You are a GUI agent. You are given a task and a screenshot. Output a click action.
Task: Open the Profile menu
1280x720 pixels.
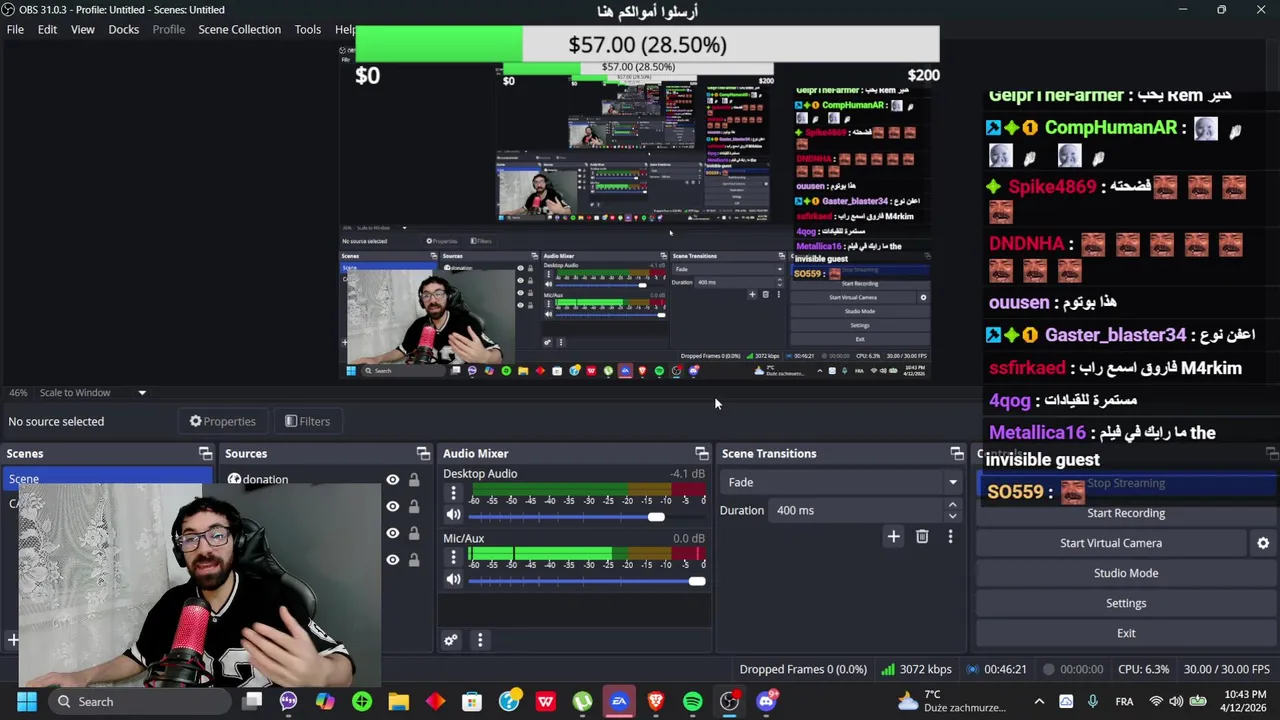168,29
